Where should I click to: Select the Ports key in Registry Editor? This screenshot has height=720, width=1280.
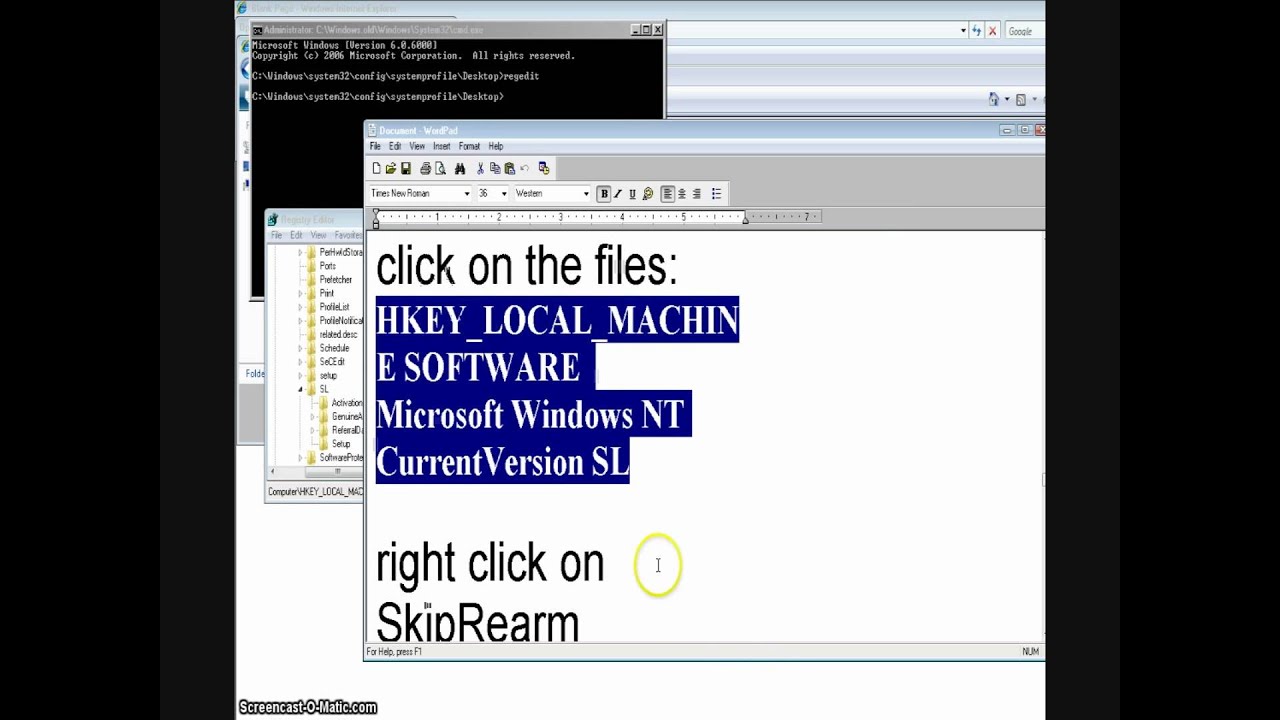pyautogui.click(x=328, y=266)
